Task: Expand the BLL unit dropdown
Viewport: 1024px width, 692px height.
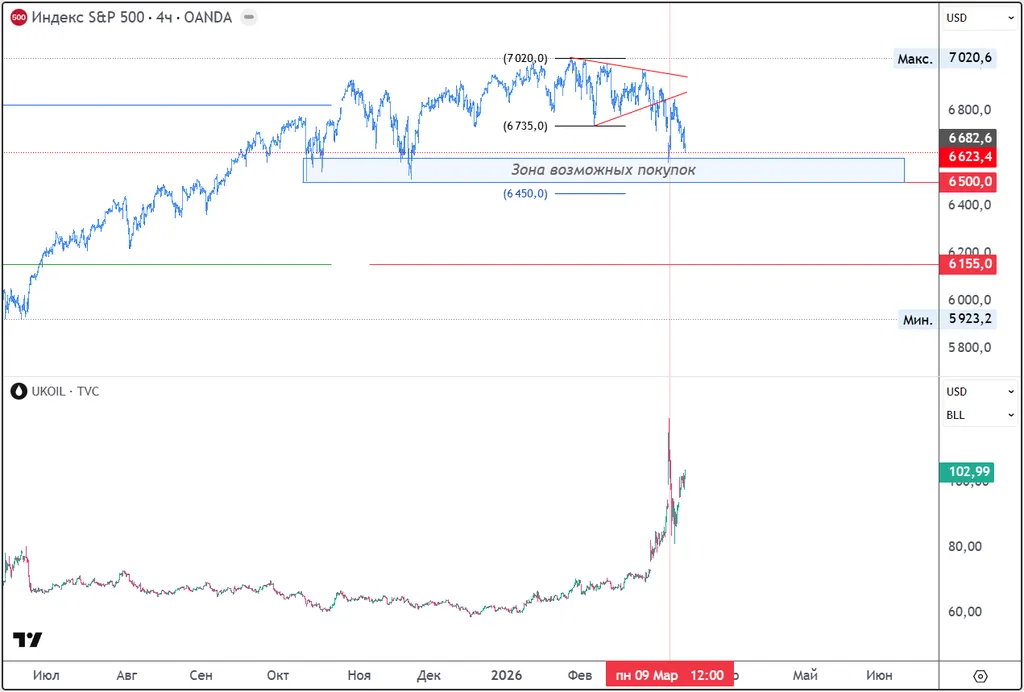Action: point(980,415)
